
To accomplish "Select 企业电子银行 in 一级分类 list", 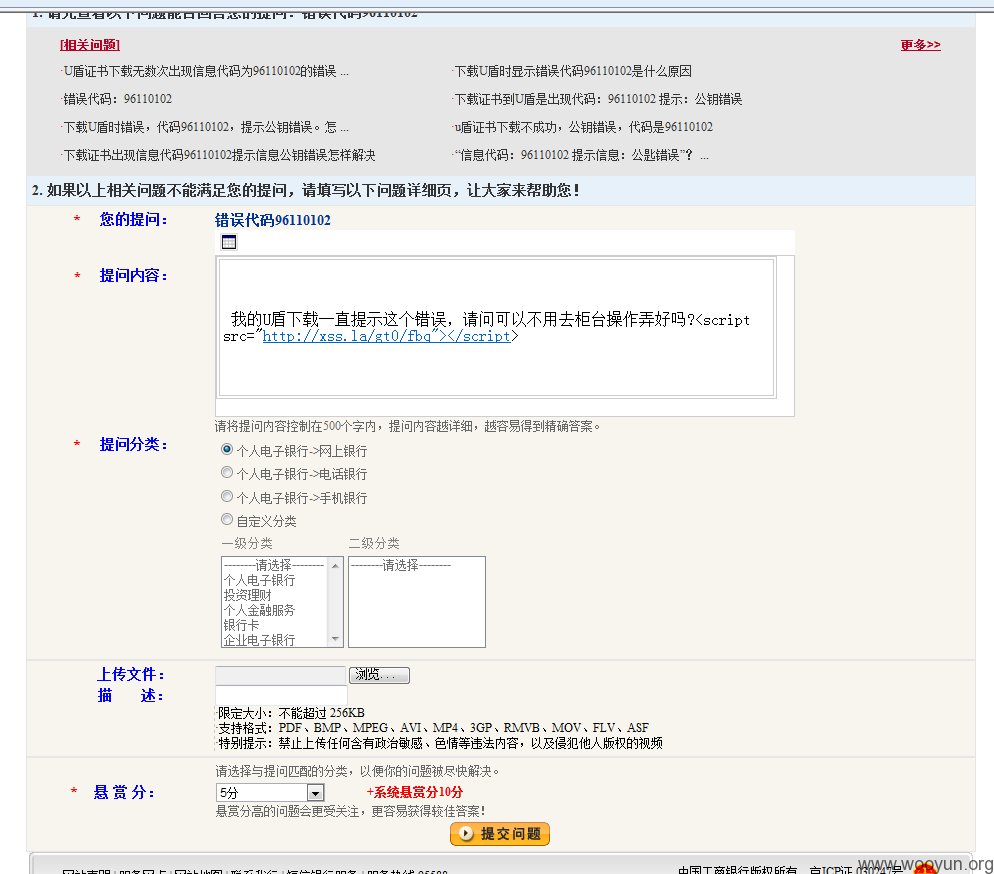I will pos(259,639).
